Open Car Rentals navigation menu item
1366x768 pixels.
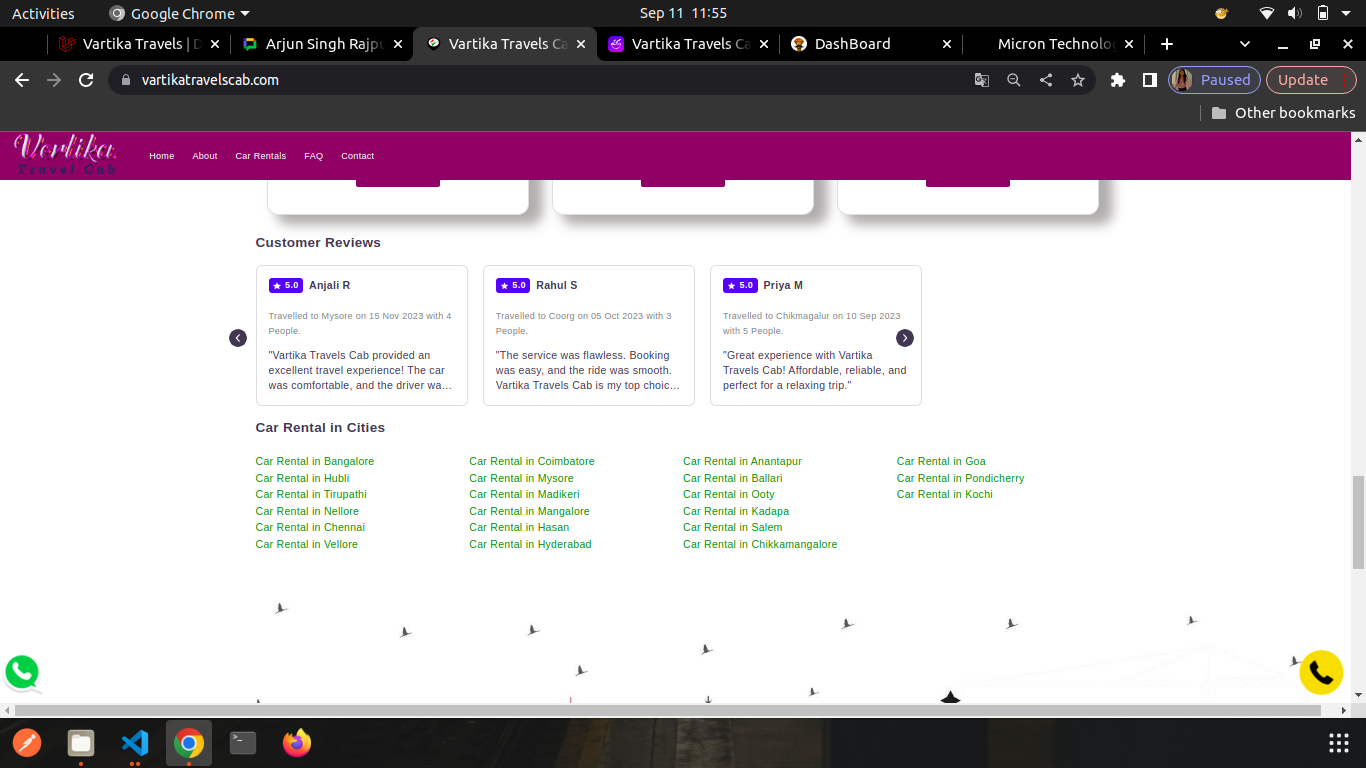tap(260, 156)
